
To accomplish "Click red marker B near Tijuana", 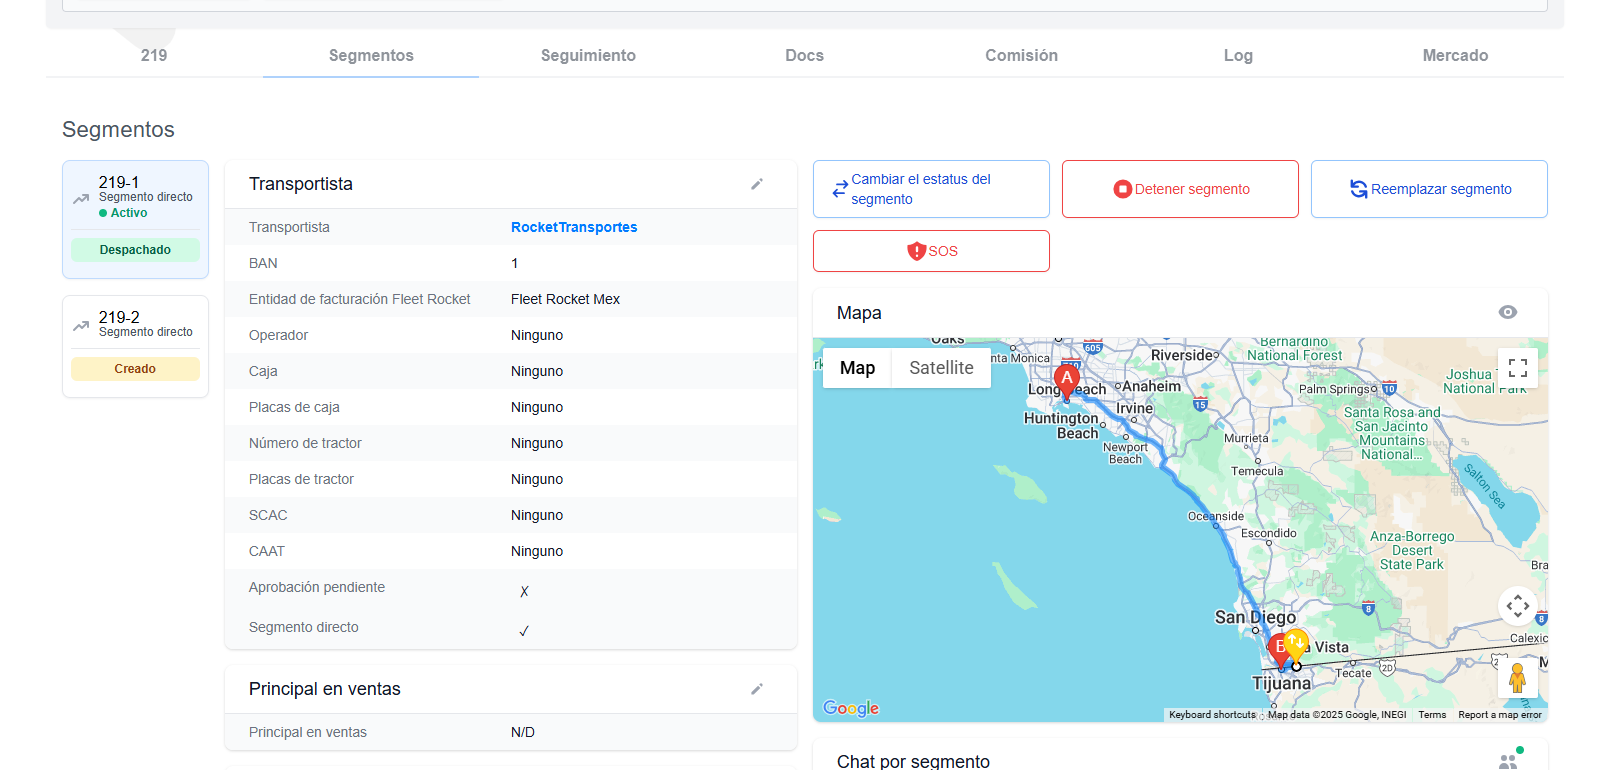I will 1279,651.
